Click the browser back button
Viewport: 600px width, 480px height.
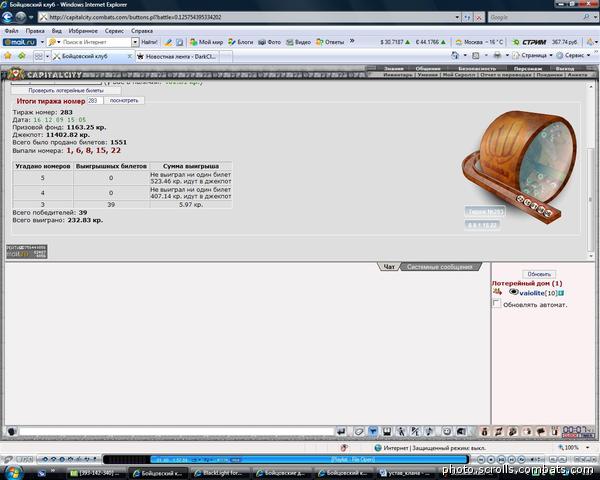7,17
